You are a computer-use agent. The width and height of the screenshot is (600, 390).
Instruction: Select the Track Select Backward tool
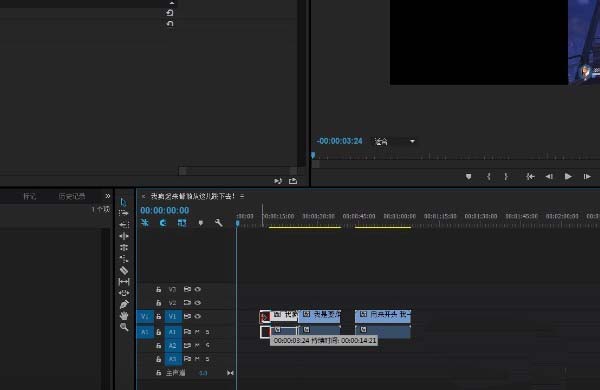tap(124, 225)
